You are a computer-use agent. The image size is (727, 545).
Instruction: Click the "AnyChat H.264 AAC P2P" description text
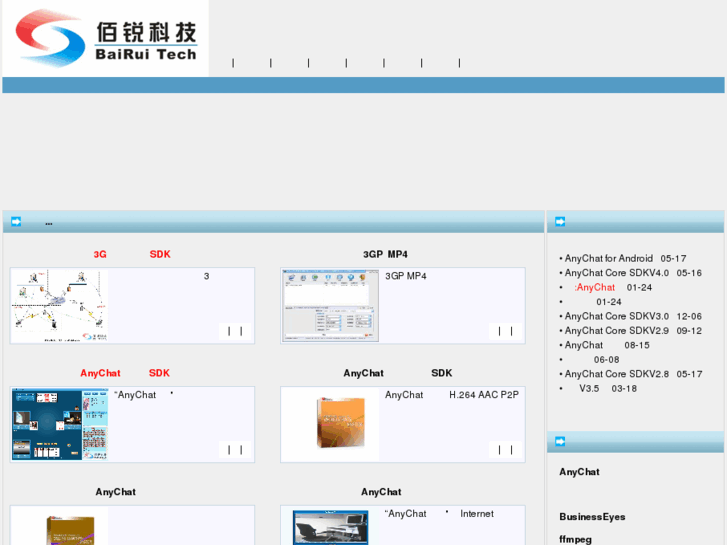452,395
